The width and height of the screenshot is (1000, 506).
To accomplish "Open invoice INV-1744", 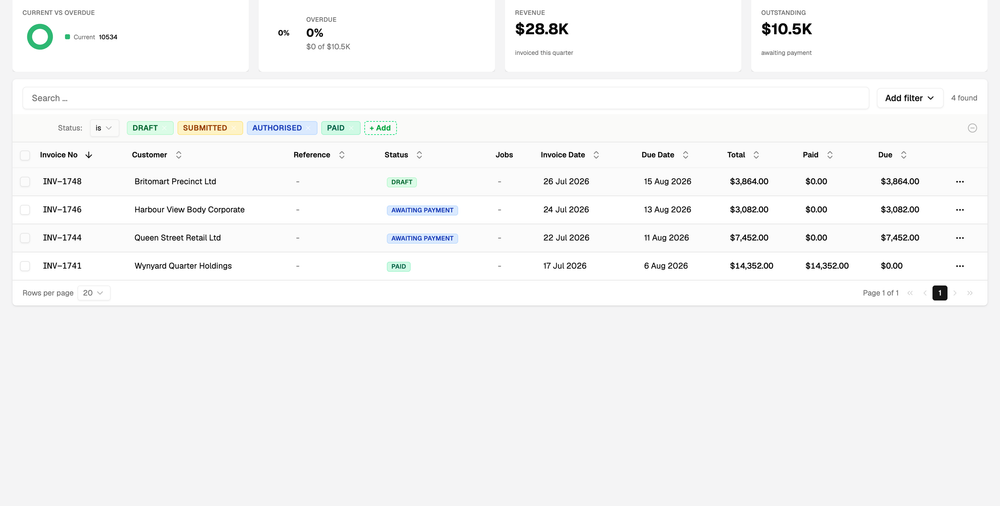I will [62, 238].
